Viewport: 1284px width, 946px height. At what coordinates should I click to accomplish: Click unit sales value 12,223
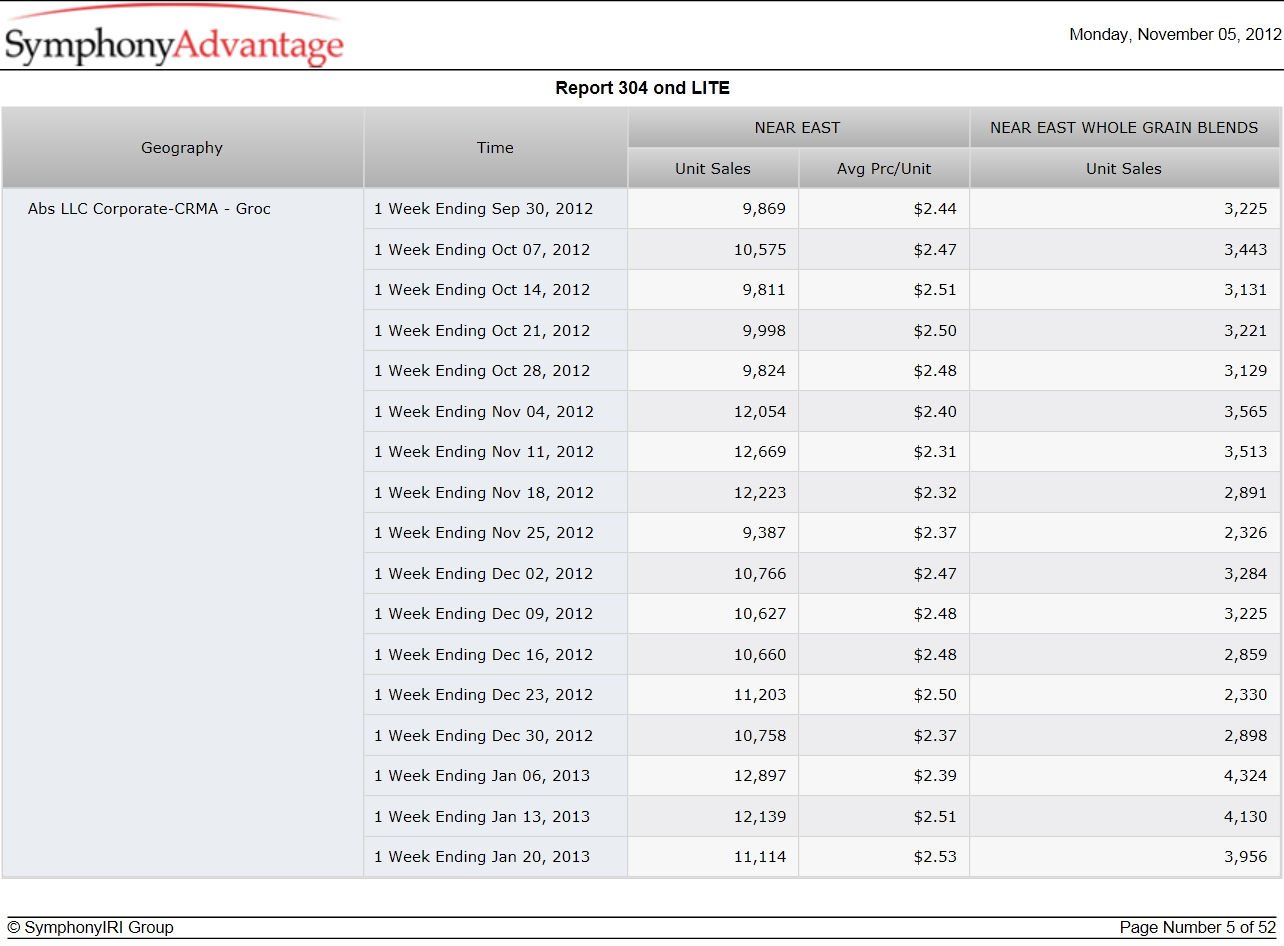coord(760,493)
